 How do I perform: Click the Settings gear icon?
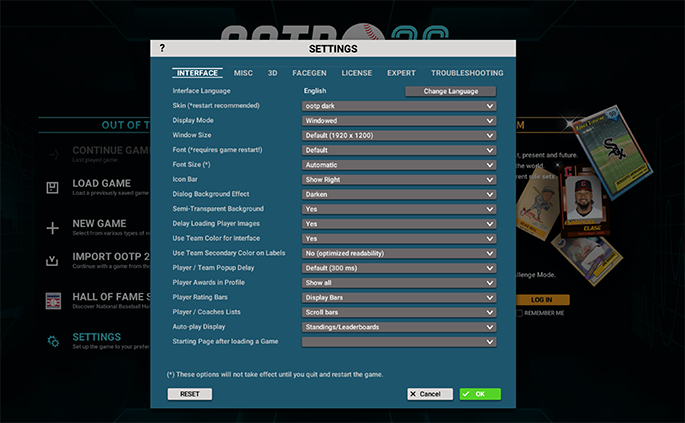pos(53,341)
